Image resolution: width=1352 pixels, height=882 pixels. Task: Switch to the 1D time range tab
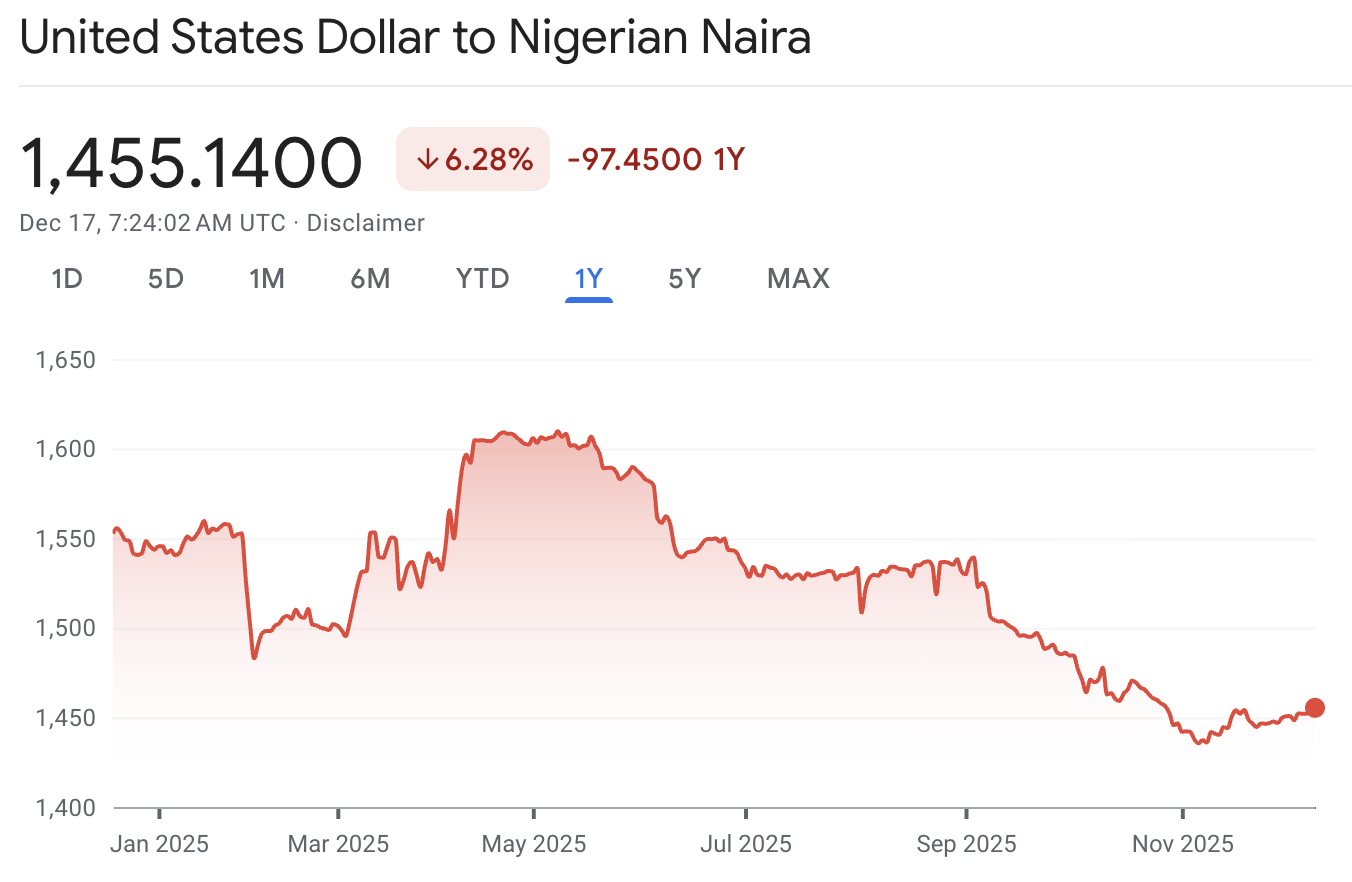pos(66,279)
